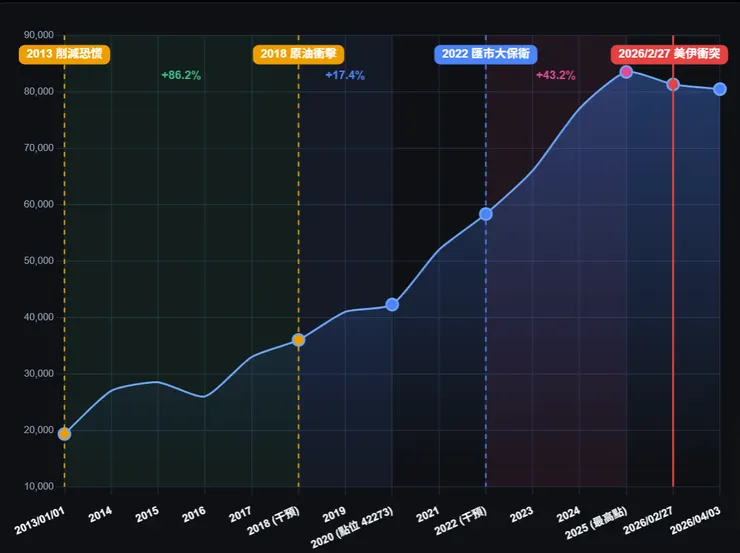Select the orange data point at 2013/01/01
This screenshot has width=740, height=553.
tap(64, 434)
